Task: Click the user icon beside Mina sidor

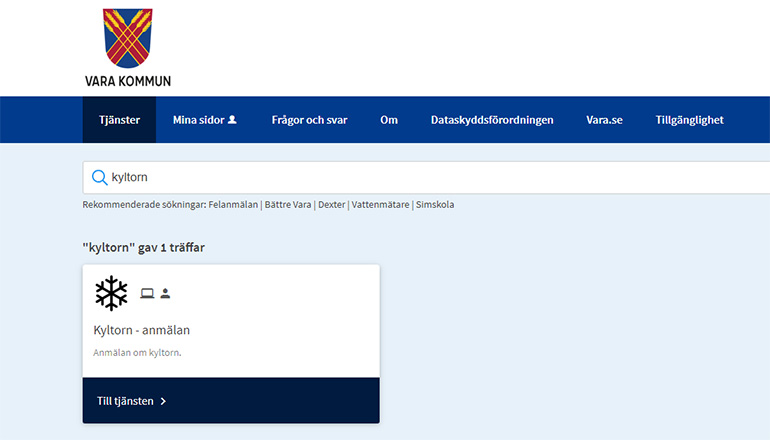Action: pyautogui.click(x=232, y=120)
